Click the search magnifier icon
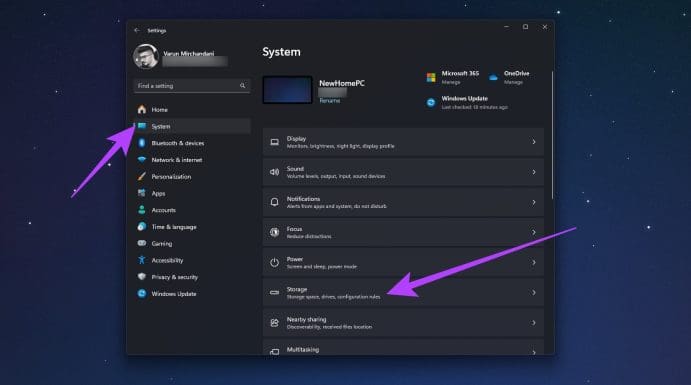The height and width of the screenshot is (385, 691). tap(242, 86)
